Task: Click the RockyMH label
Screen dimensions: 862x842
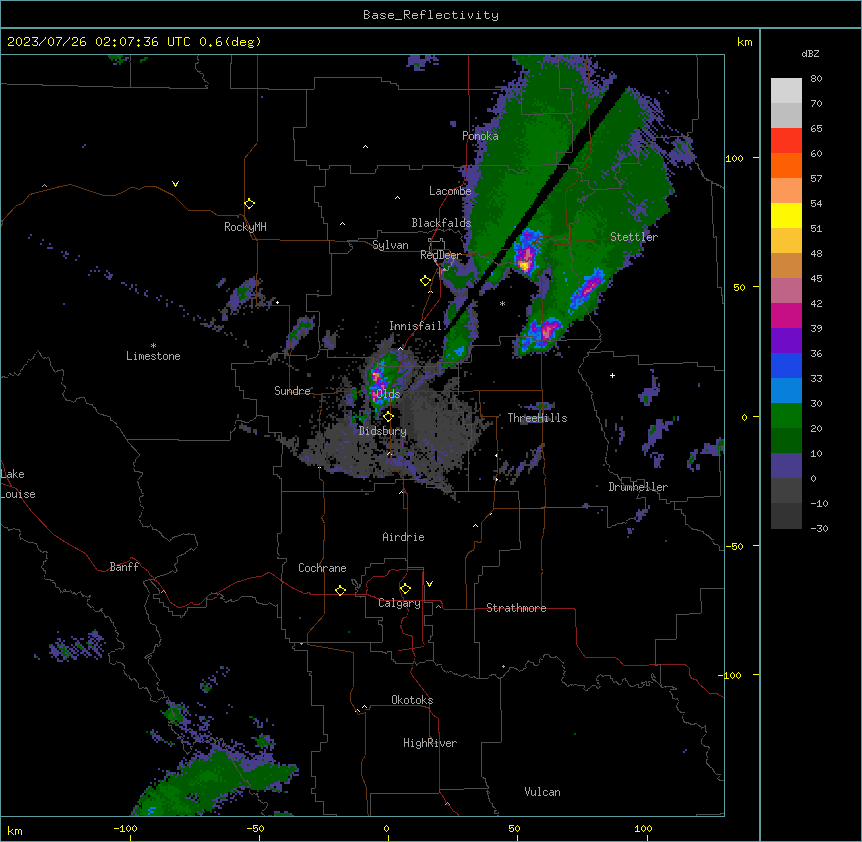Action: click(245, 227)
